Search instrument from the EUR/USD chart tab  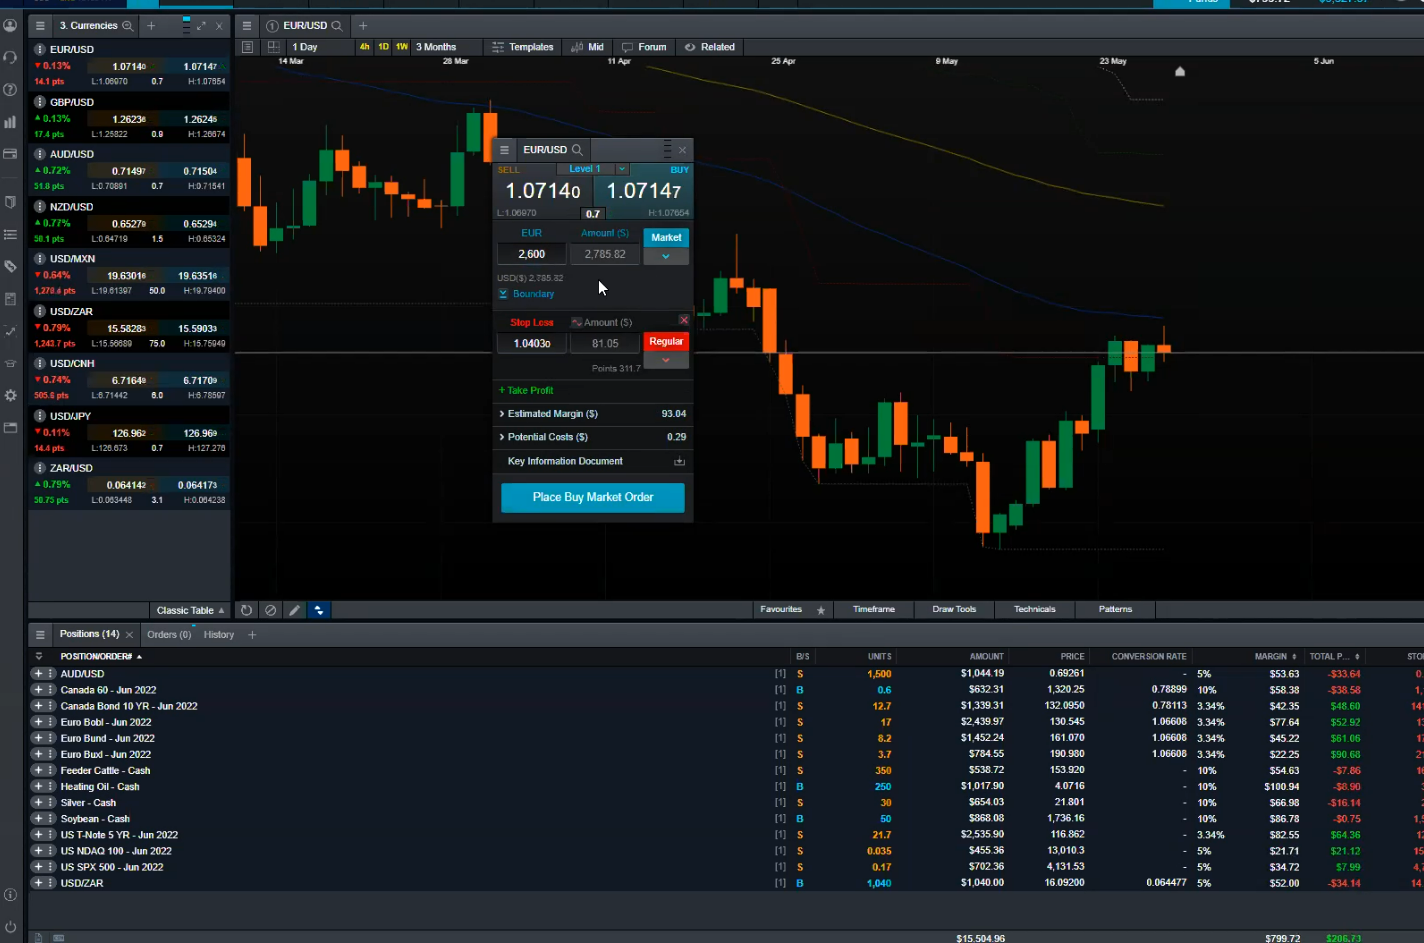click(x=337, y=26)
